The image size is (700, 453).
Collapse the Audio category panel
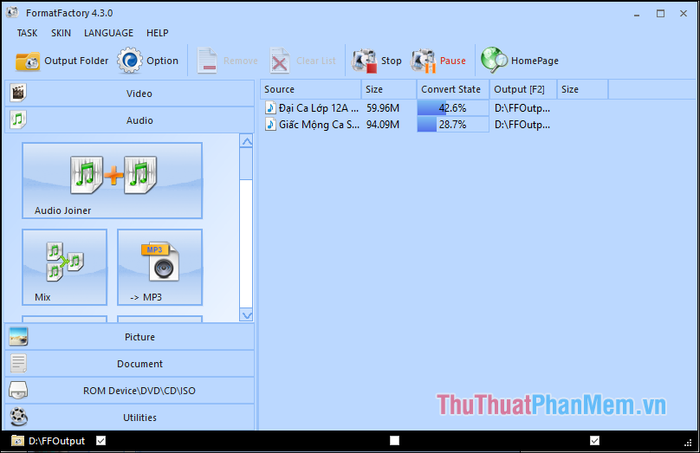[x=129, y=120]
